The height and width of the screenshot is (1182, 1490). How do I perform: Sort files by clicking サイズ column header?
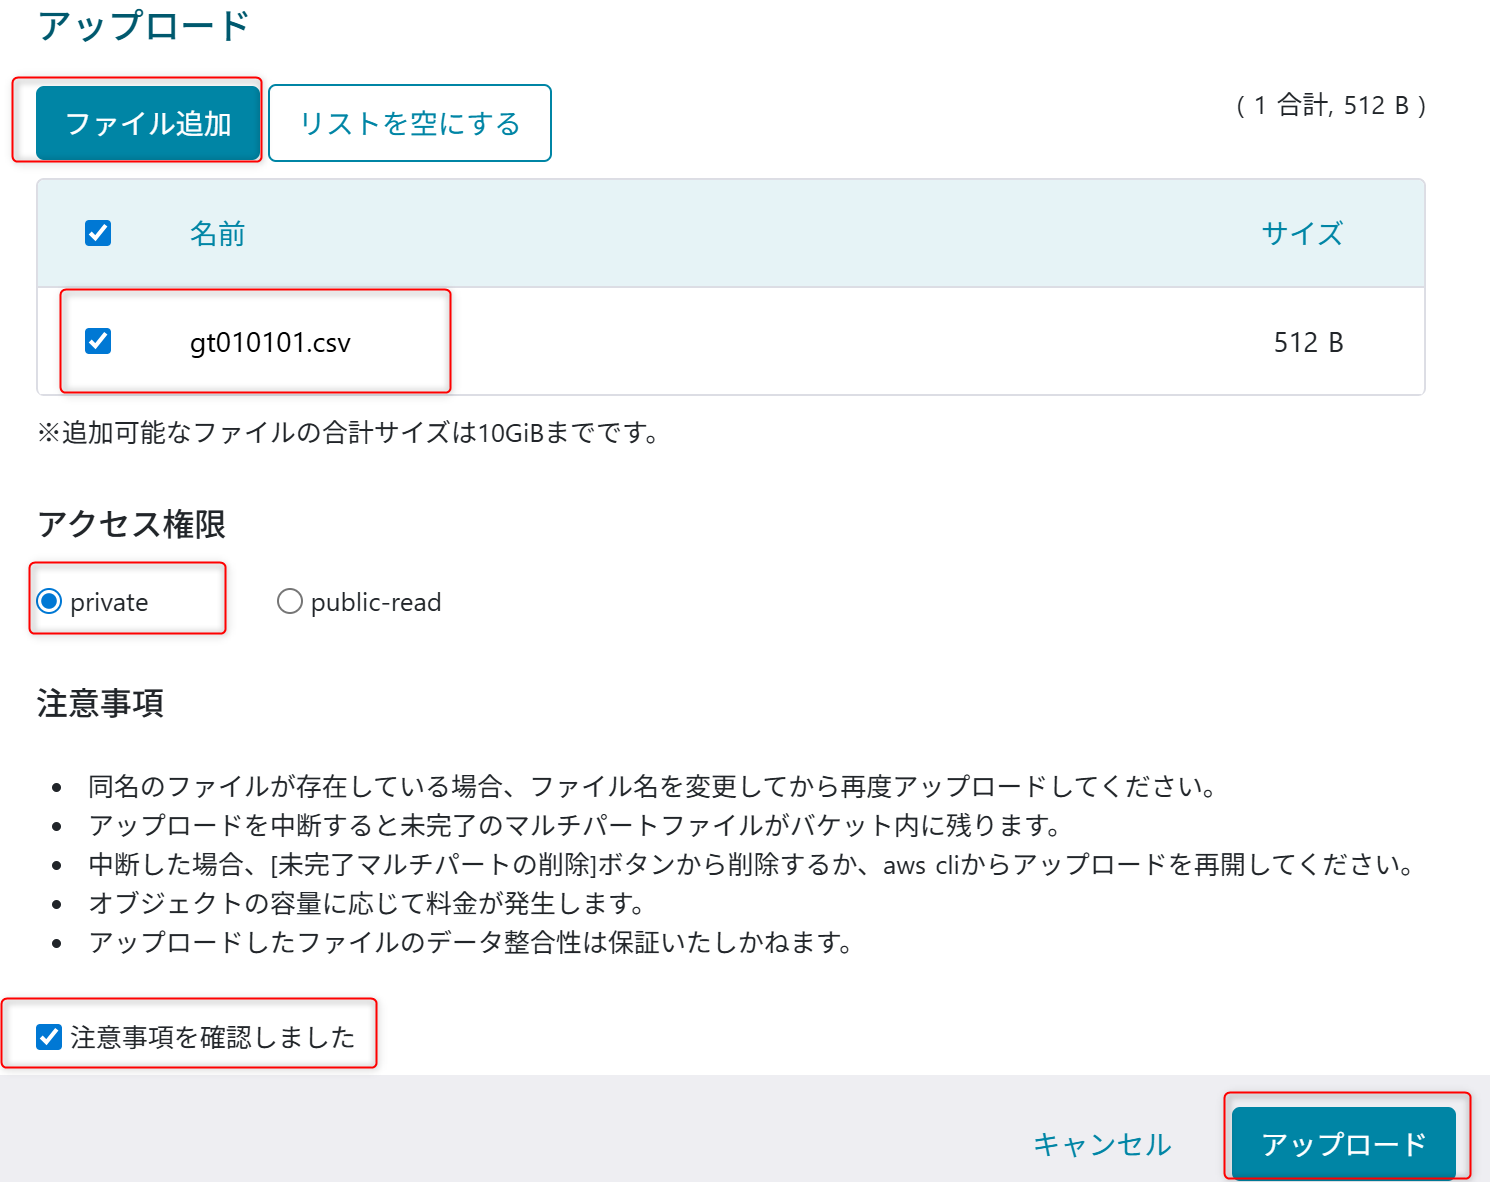pyautogui.click(x=1302, y=233)
